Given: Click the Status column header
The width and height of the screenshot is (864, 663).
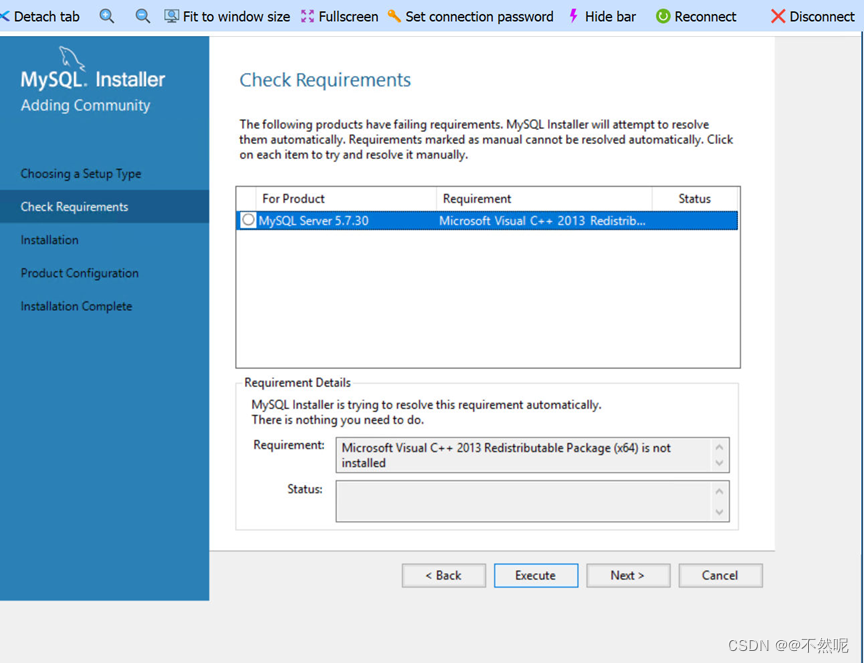Looking at the screenshot, I should pos(694,198).
